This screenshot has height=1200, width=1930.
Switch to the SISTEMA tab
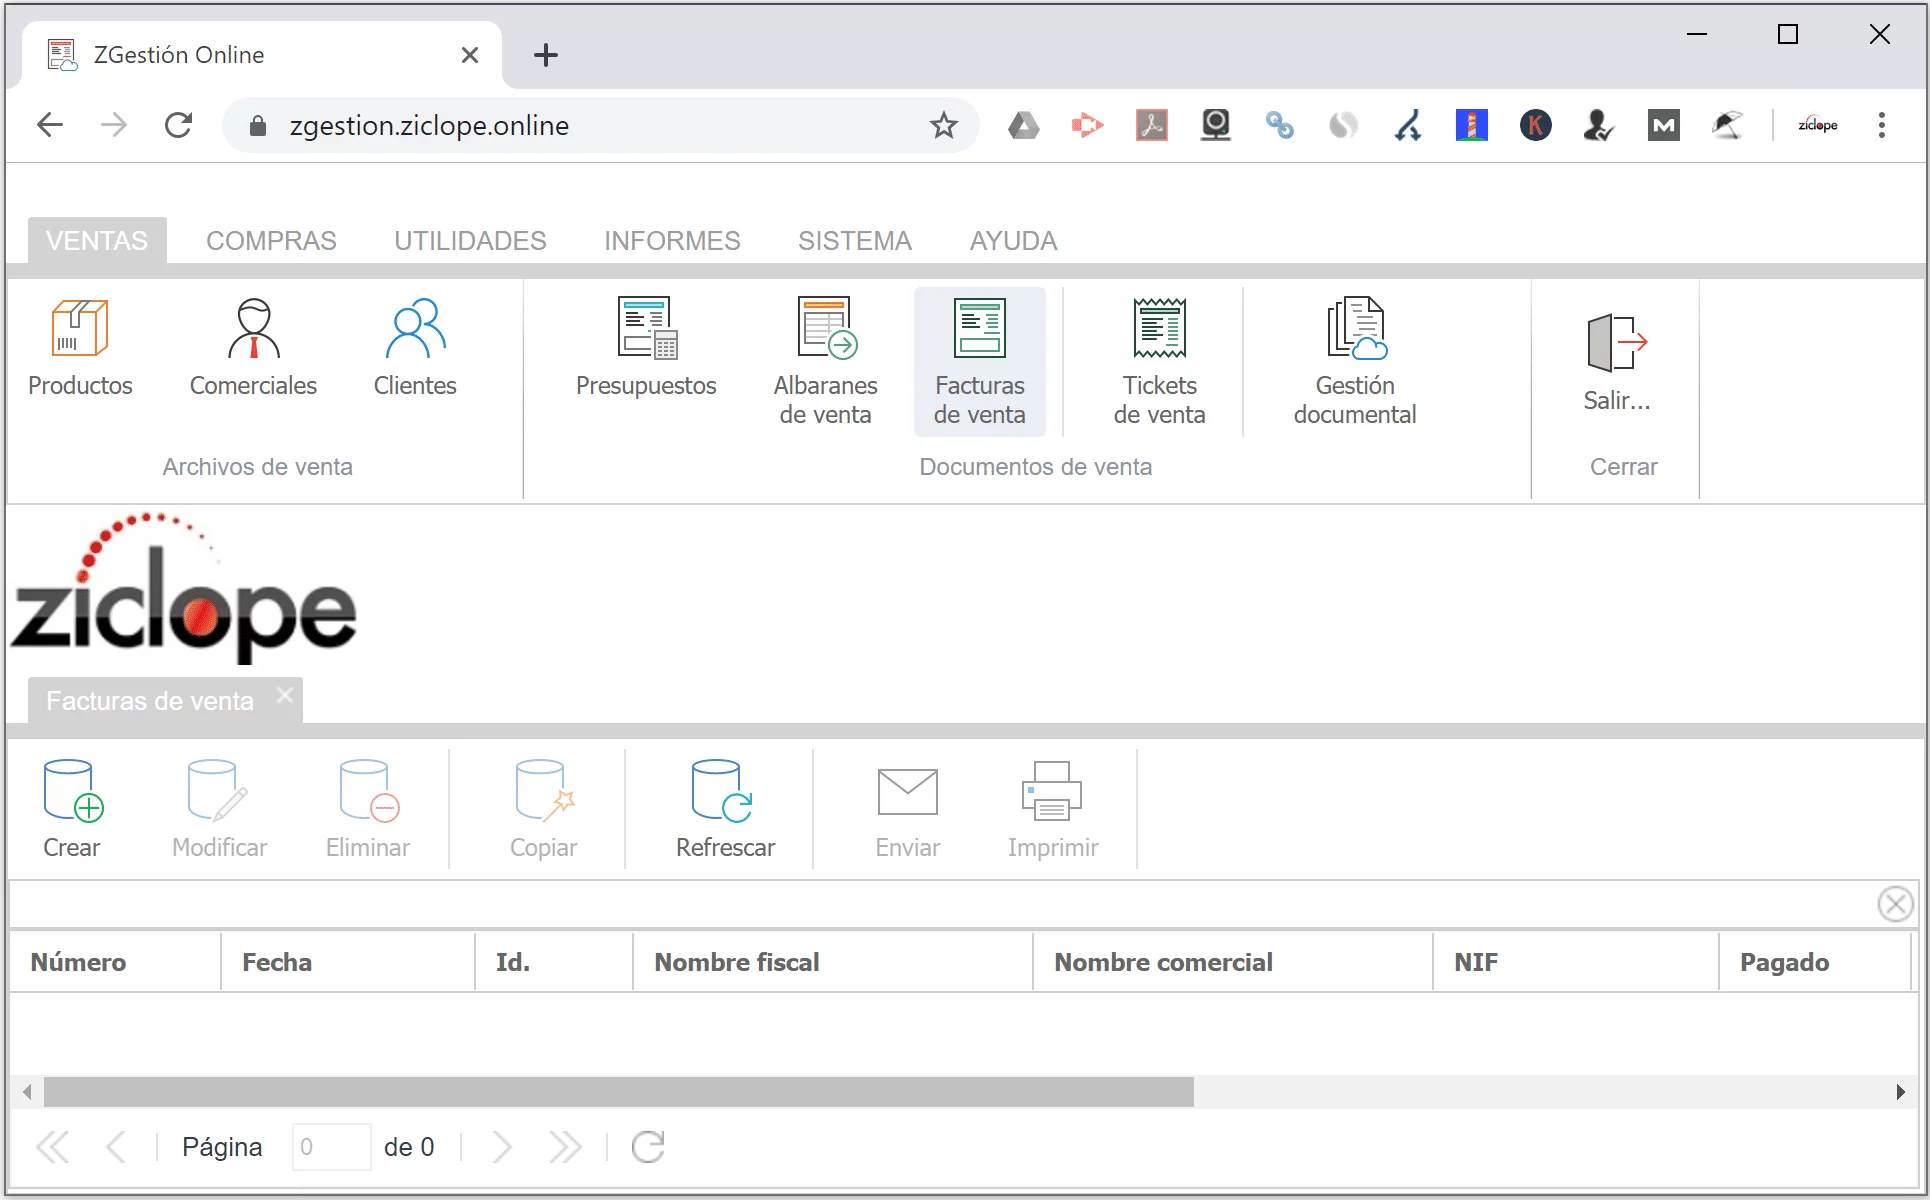tap(855, 241)
